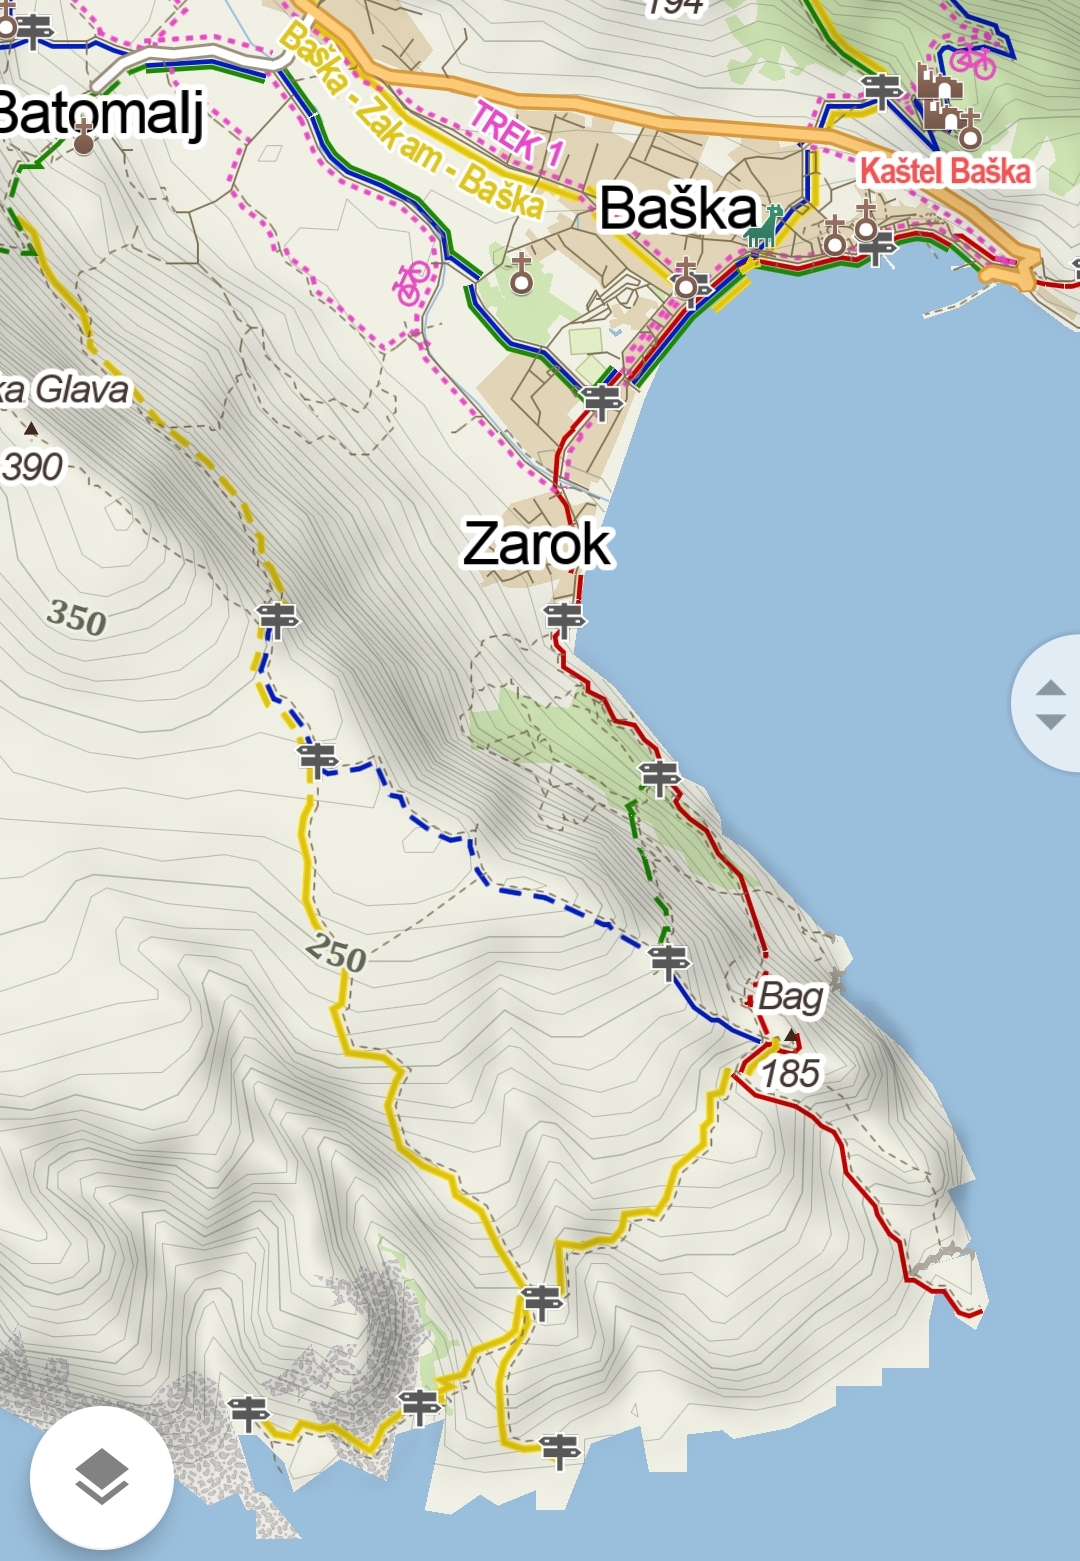Image resolution: width=1080 pixels, height=1561 pixels.
Task: Select the Glava peak triangle marker at 390
Action: (x=31, y=429)
